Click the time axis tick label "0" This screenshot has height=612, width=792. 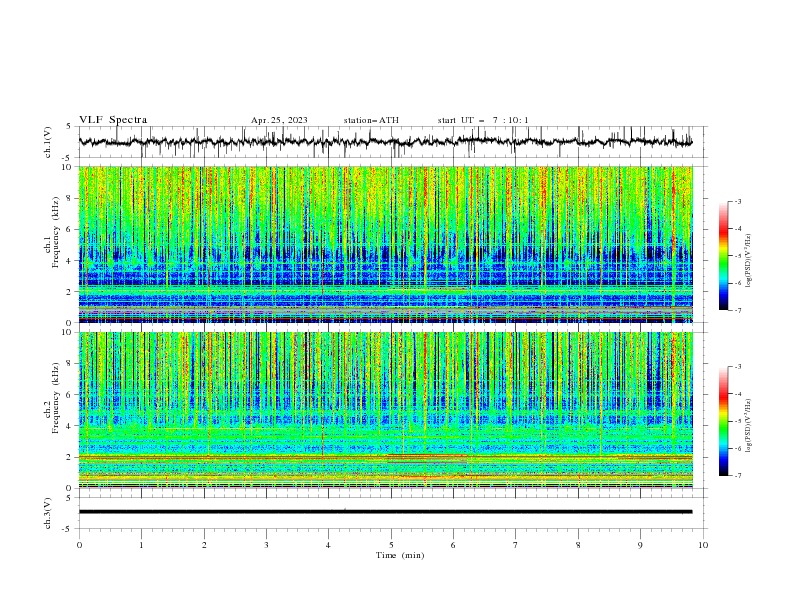[x=79, y=545]
